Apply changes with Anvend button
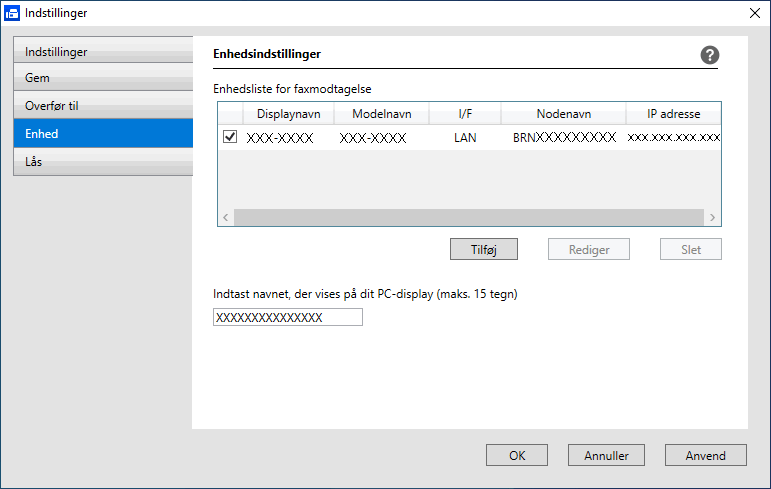 [x=706, y=456]
